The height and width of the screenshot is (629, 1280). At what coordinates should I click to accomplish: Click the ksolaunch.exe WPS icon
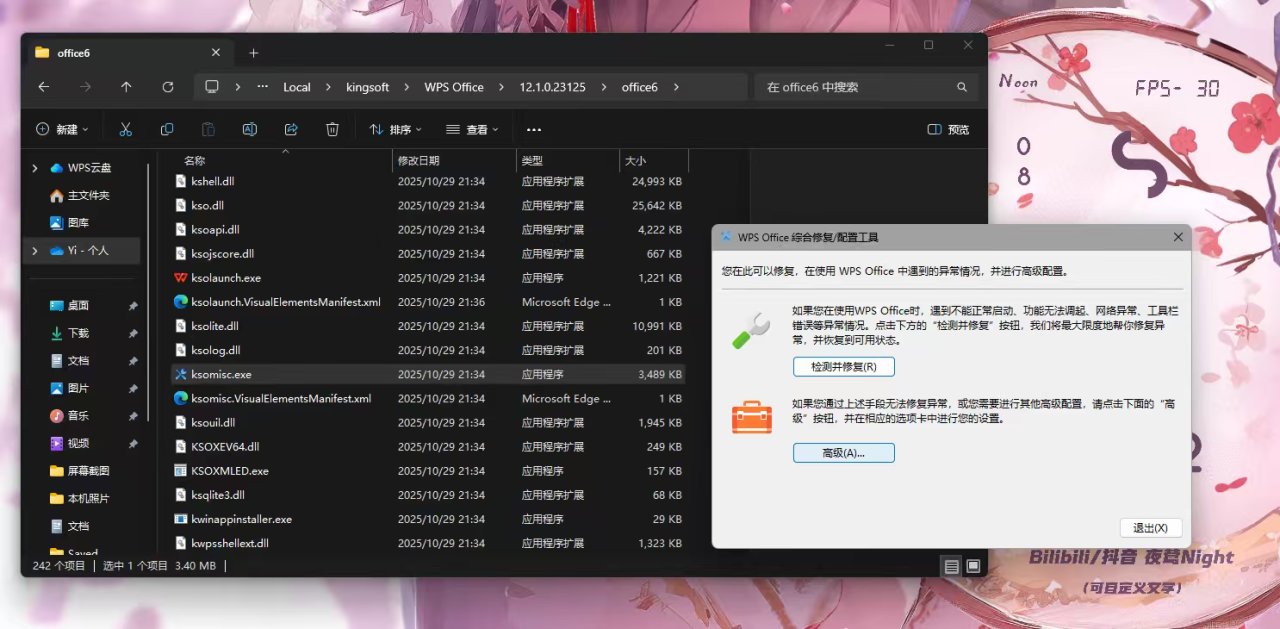point(181,278)
